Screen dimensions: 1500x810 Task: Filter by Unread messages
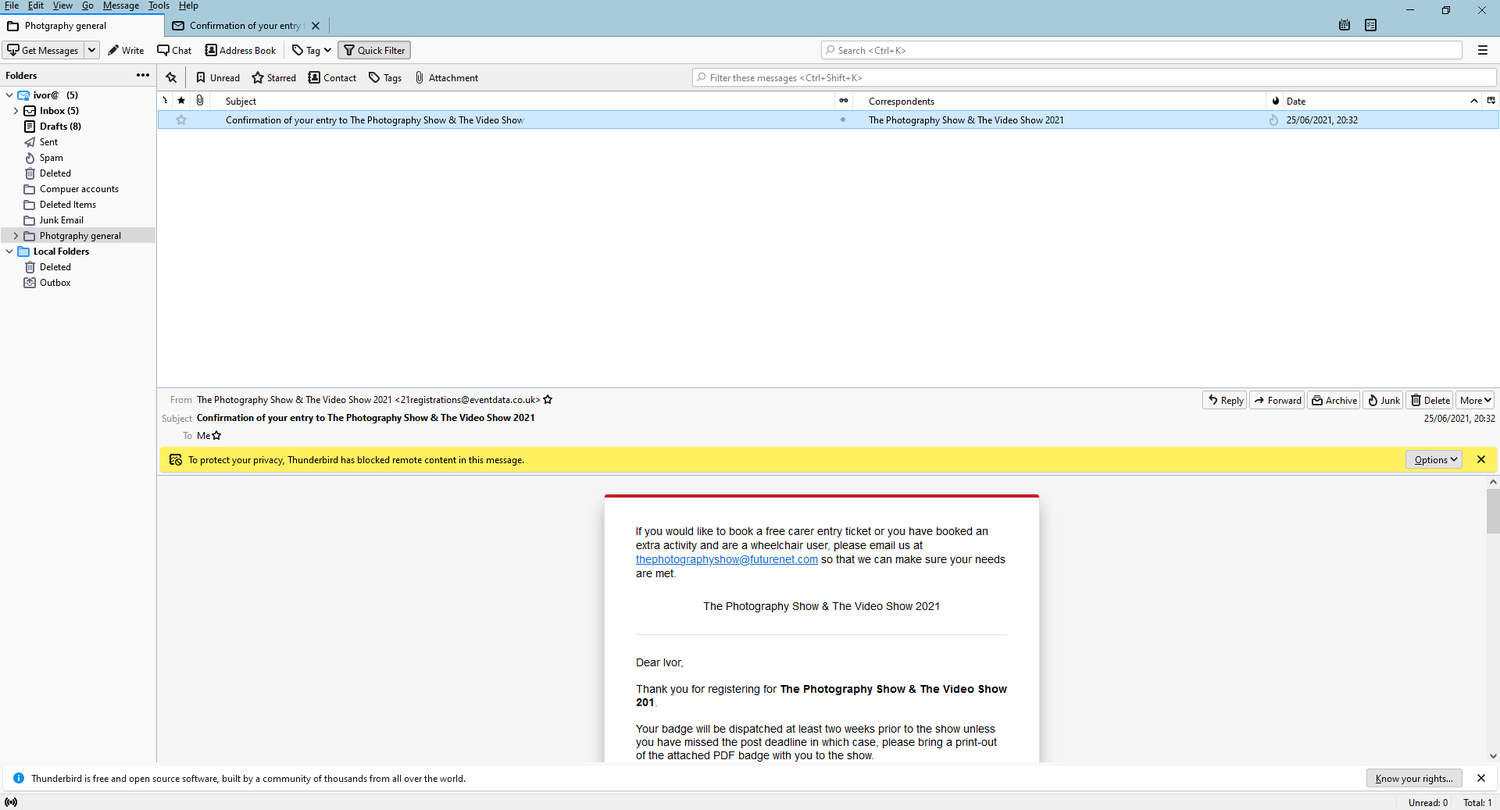[x=217, y=77]
